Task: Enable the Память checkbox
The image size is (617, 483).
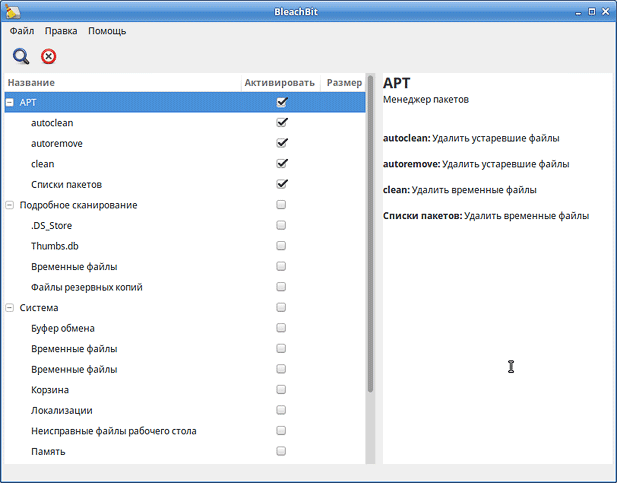Action: pyautogui.click(x=281, y=451)
